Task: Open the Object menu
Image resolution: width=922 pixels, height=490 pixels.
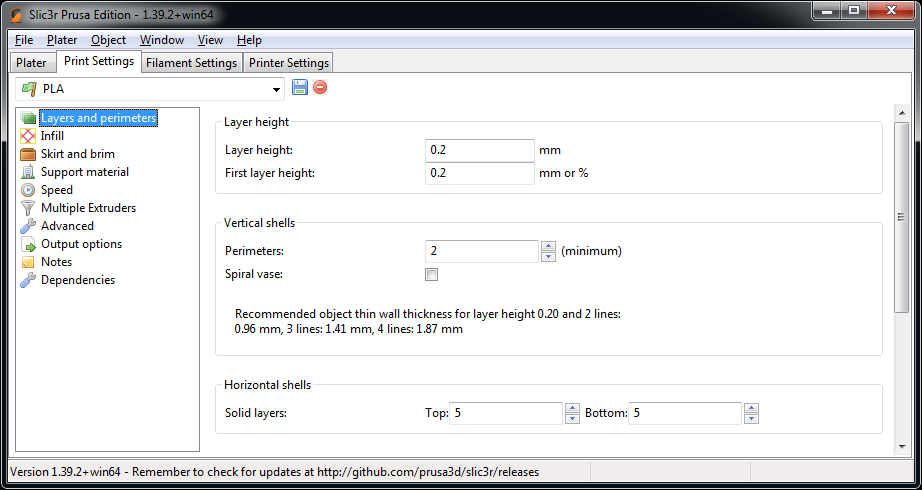Action: pos(108,40)
